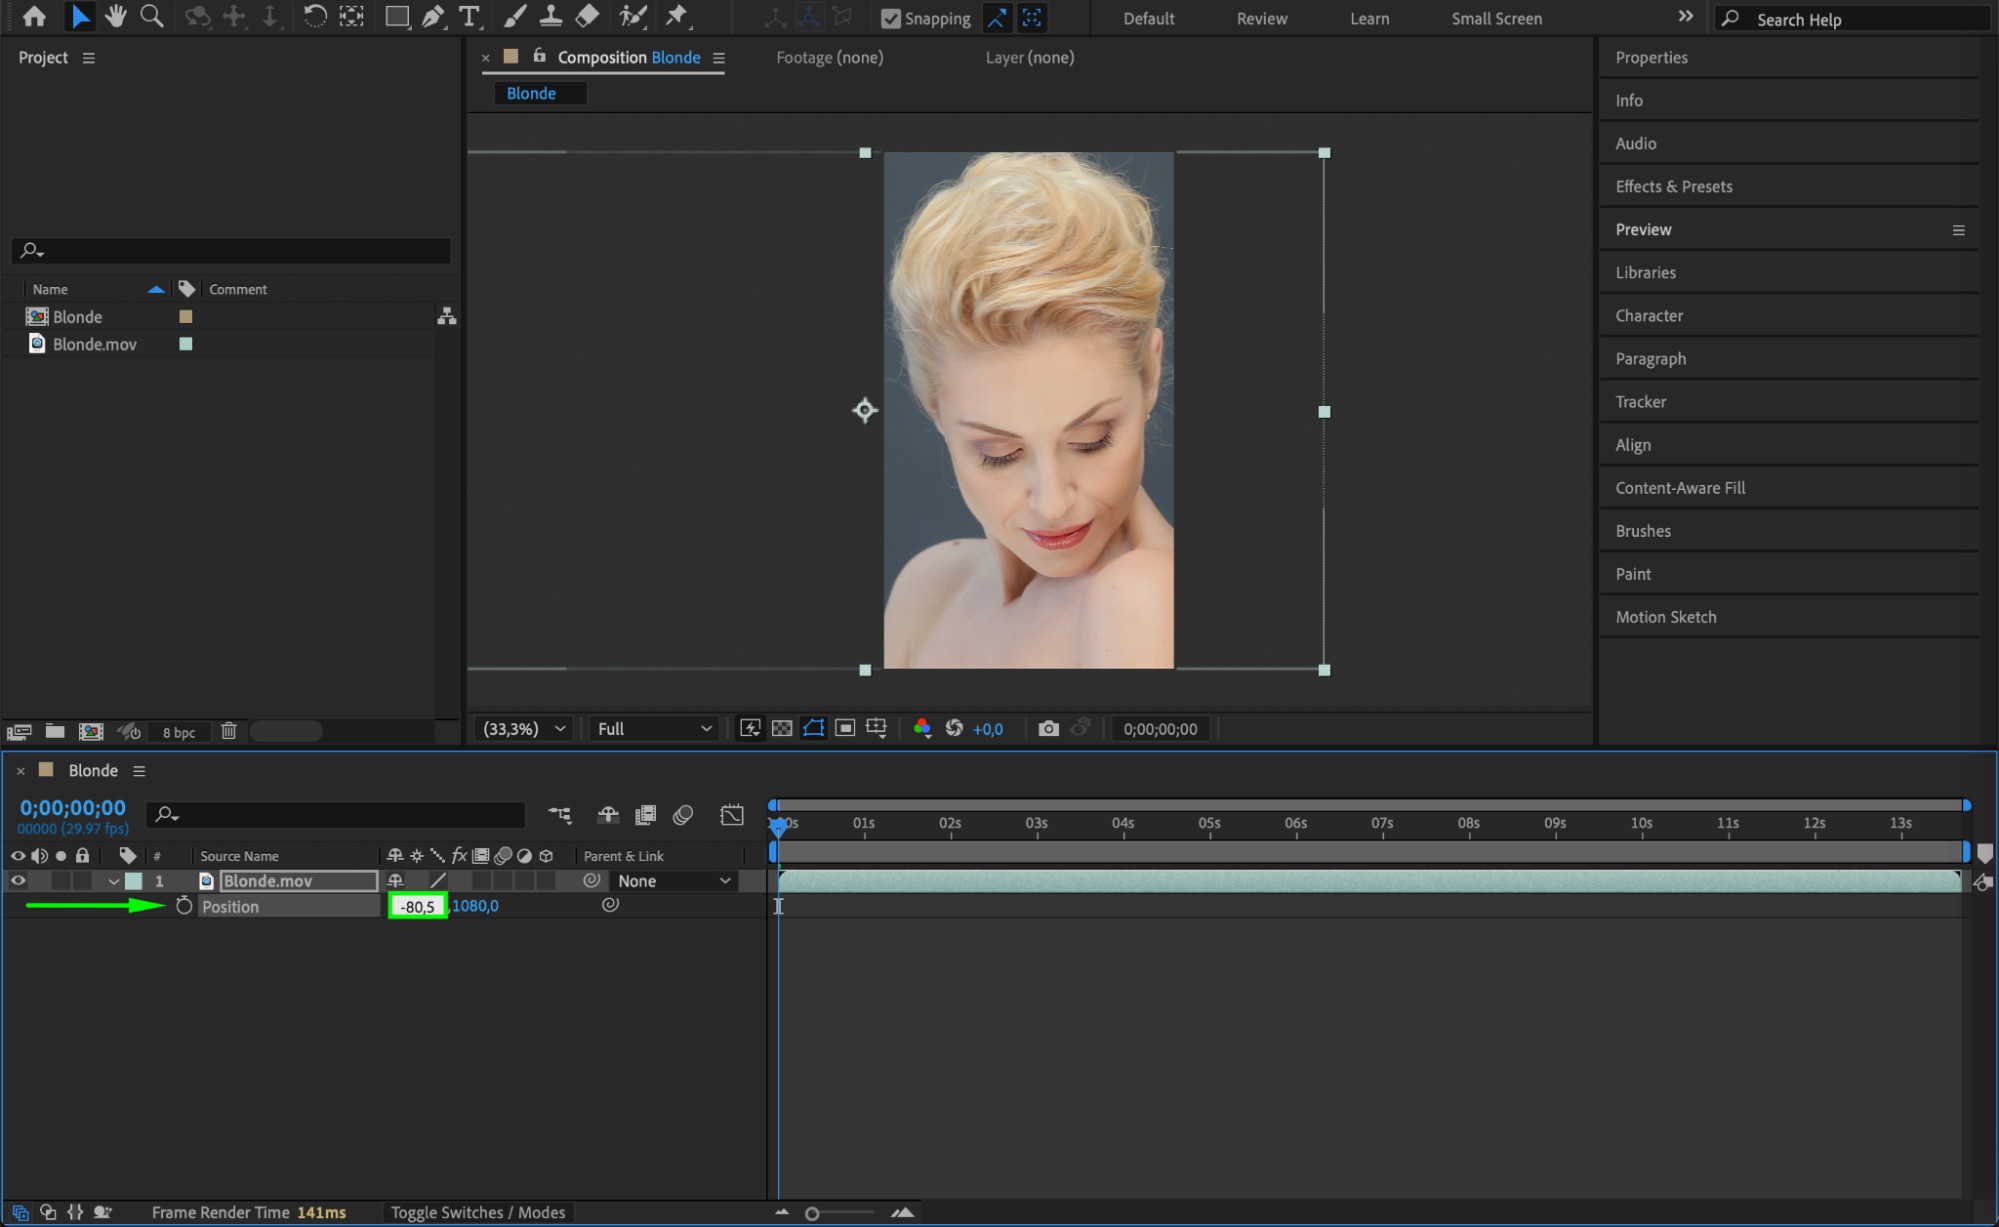This screenshot has width=1999, height=1227.
Task: Select the Rectangle shape tool
Action: click(x=397, y=16)
